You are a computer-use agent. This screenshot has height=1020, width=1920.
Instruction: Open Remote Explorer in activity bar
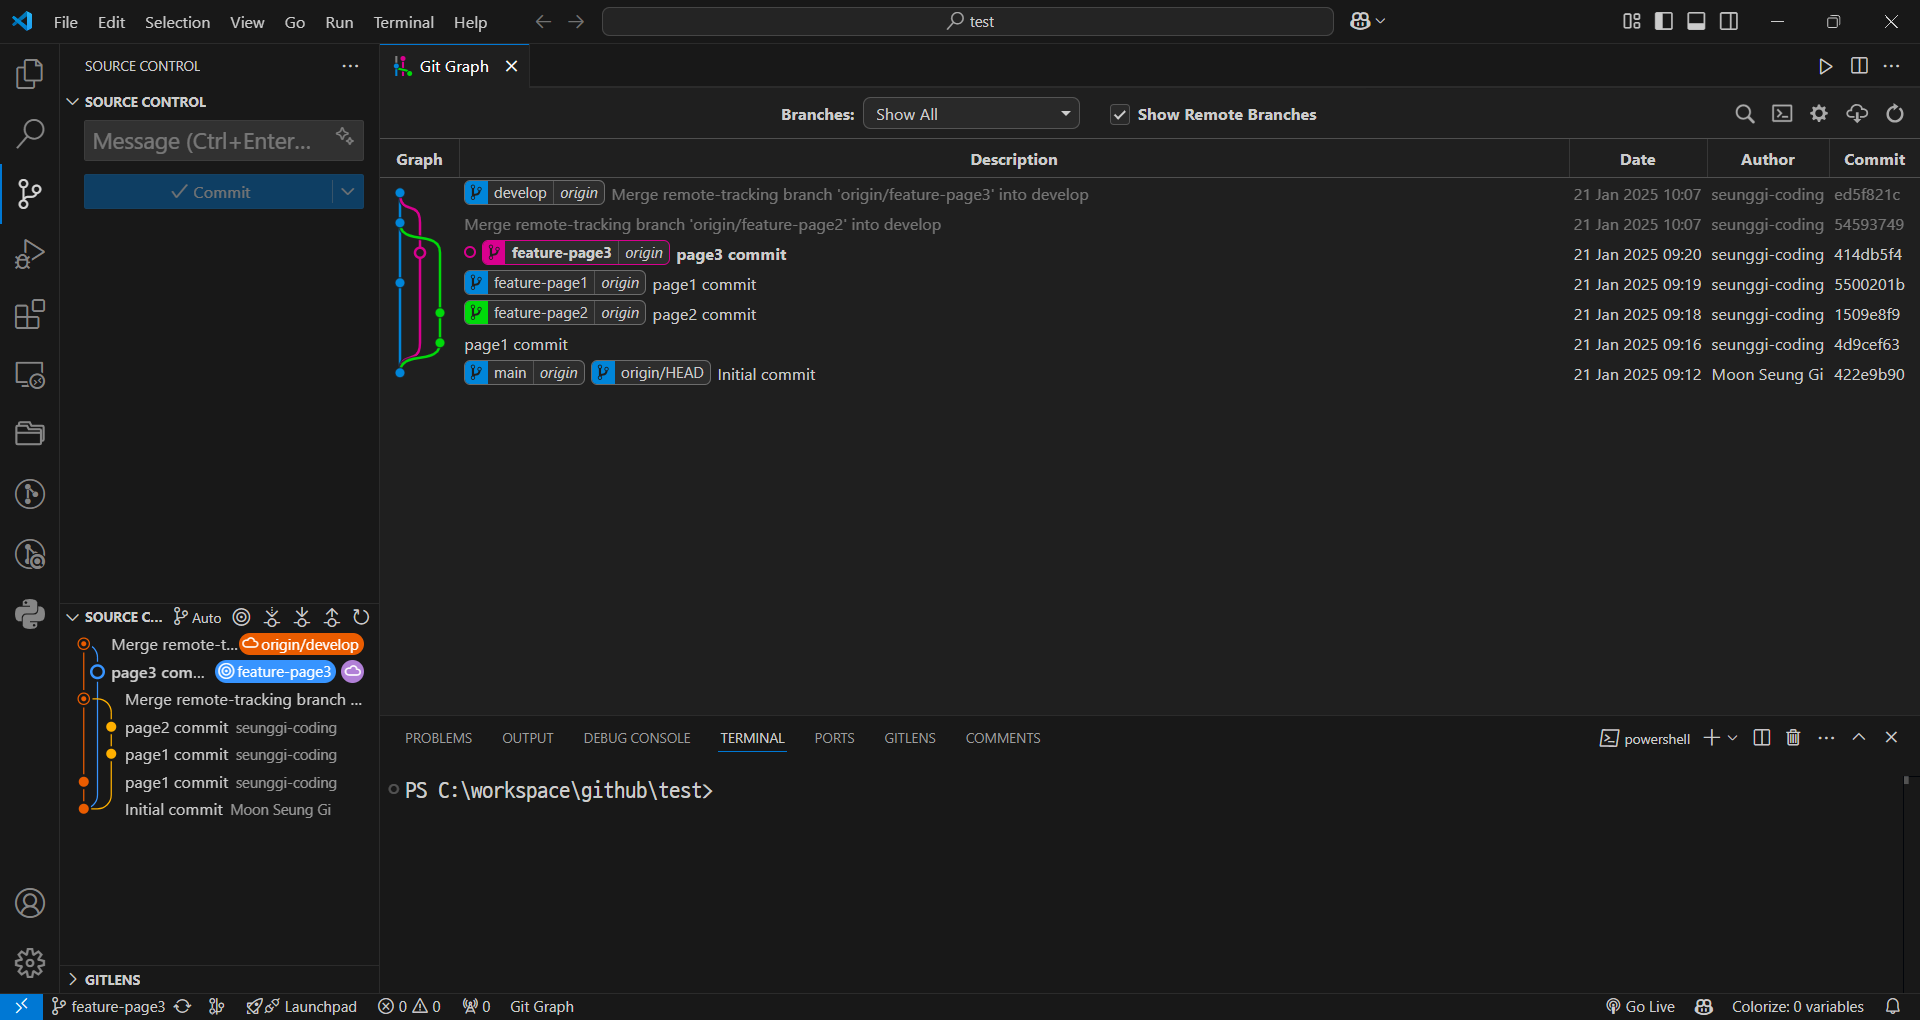point(30,375)
